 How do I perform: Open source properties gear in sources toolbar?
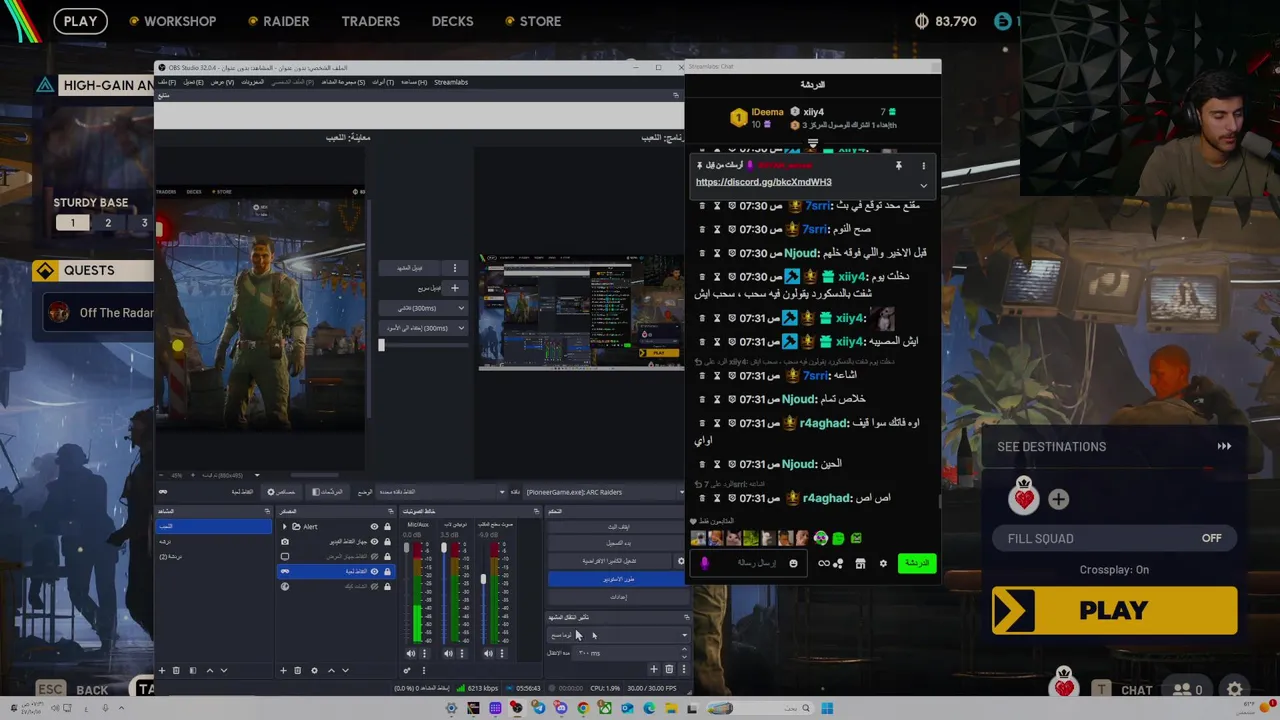(x=314, y=671)
